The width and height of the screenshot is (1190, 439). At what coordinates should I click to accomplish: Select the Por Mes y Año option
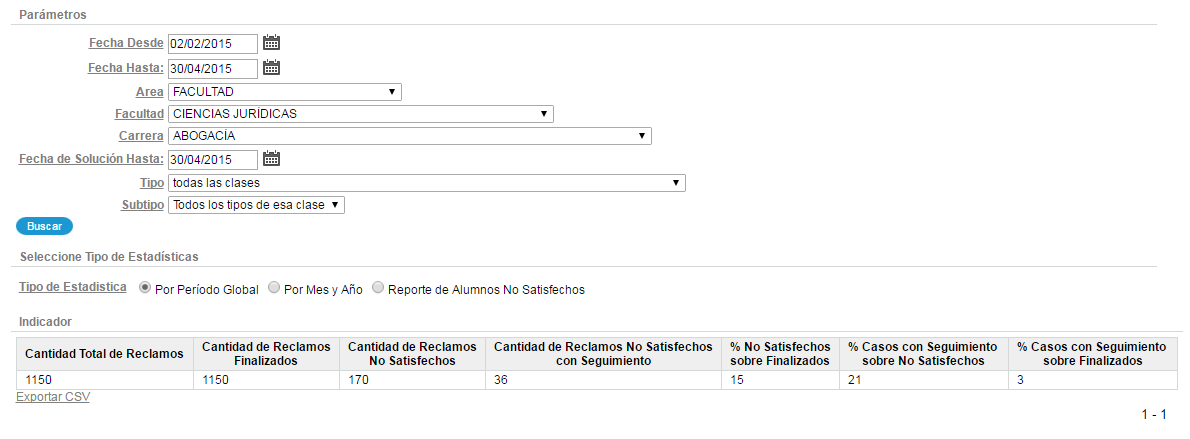pyautogui.click(x=275, y=289)
